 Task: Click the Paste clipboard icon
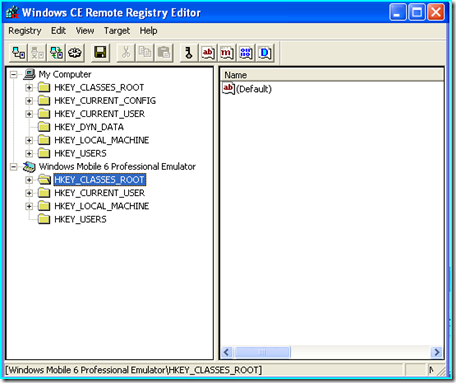coord(164,53)
